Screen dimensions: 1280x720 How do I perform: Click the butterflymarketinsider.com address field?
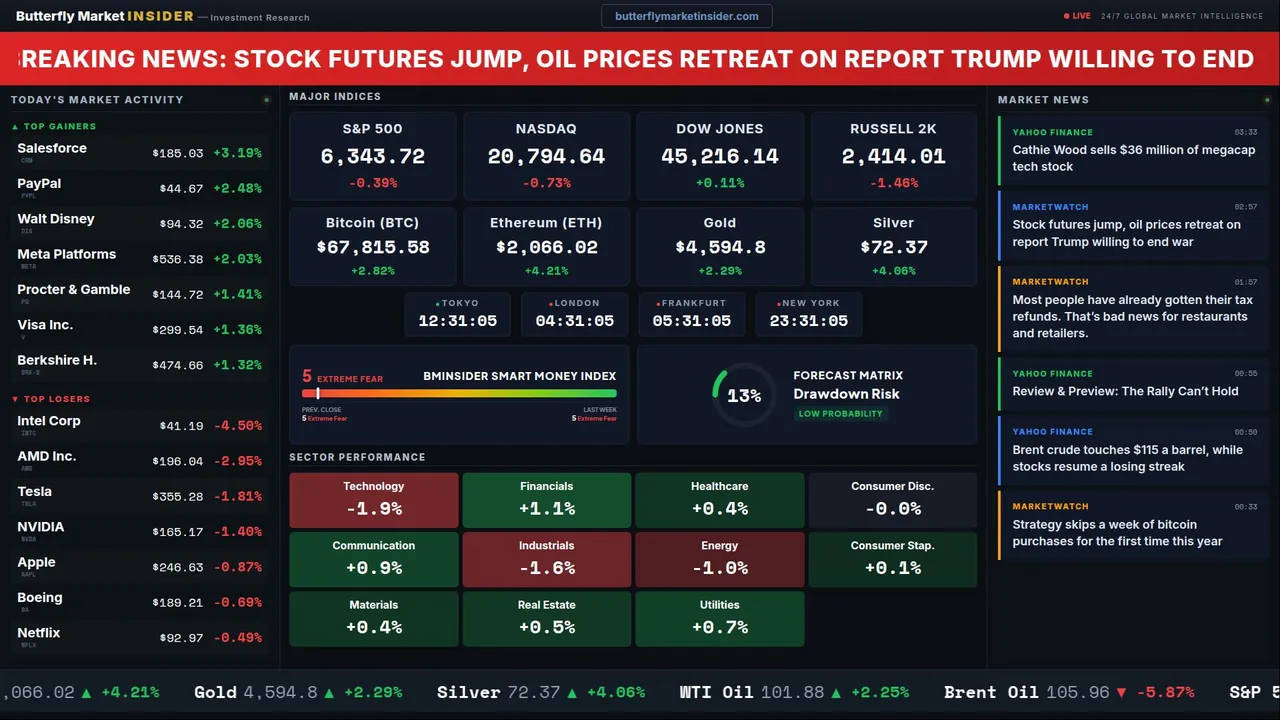687,16
